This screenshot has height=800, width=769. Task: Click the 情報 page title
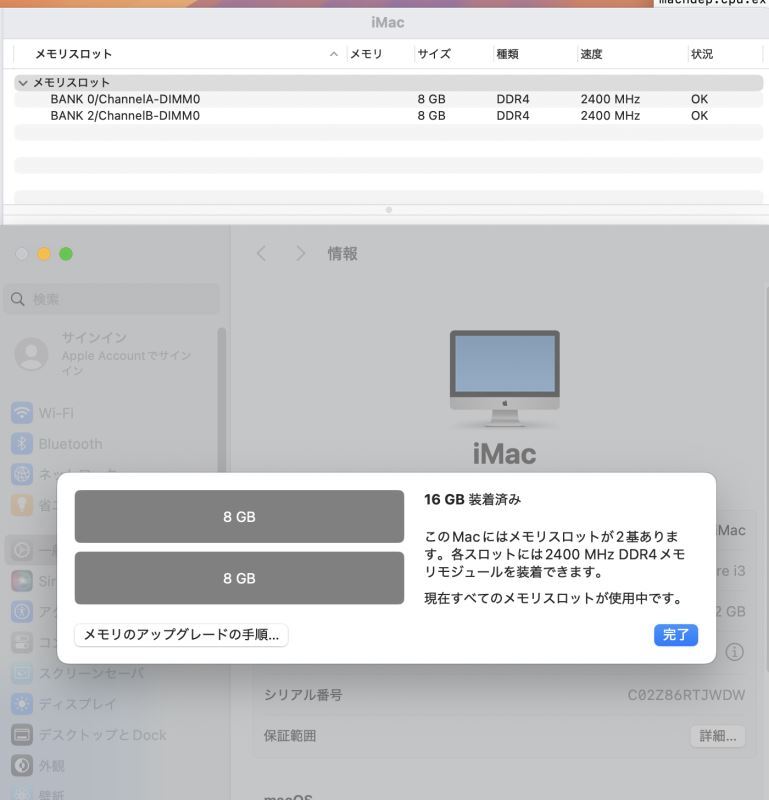[x=342, y=254]
